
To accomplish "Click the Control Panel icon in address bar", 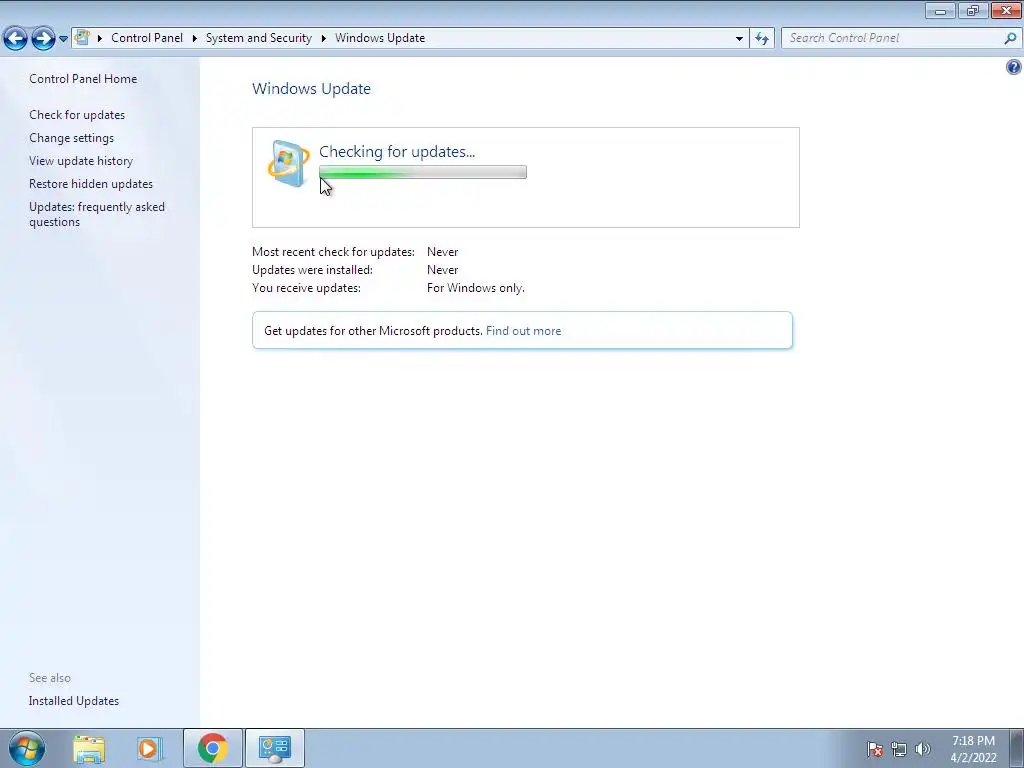I will click(x=82, y=37).
